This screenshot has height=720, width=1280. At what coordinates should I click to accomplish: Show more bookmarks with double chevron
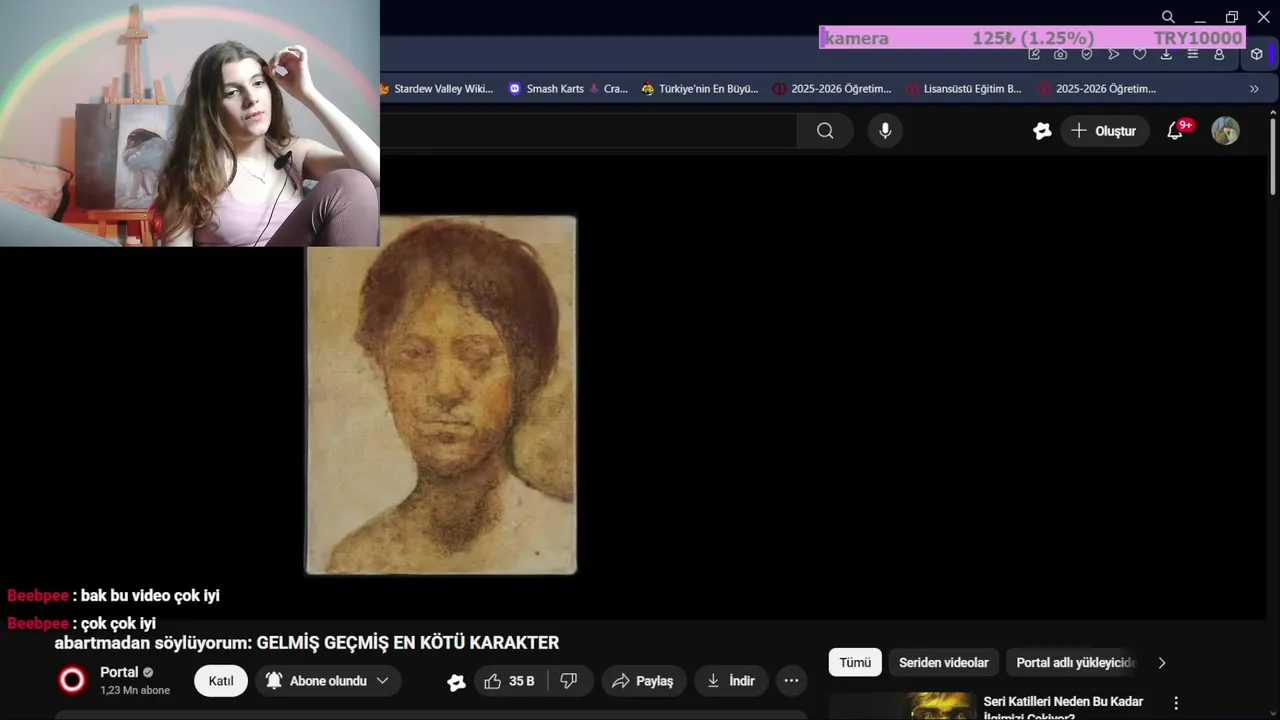pyautogui.click(x=1254, y=89)
